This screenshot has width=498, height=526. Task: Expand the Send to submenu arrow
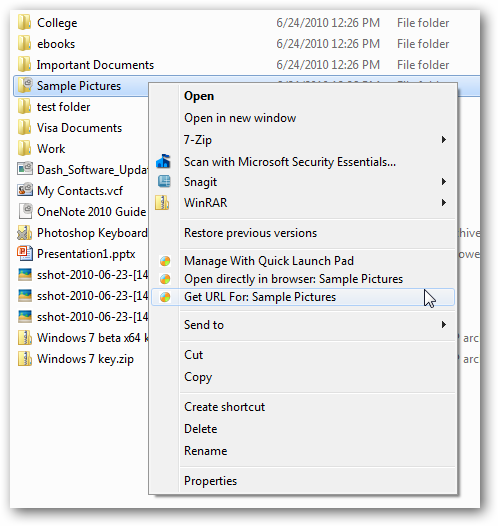click(x=444, y=325)
